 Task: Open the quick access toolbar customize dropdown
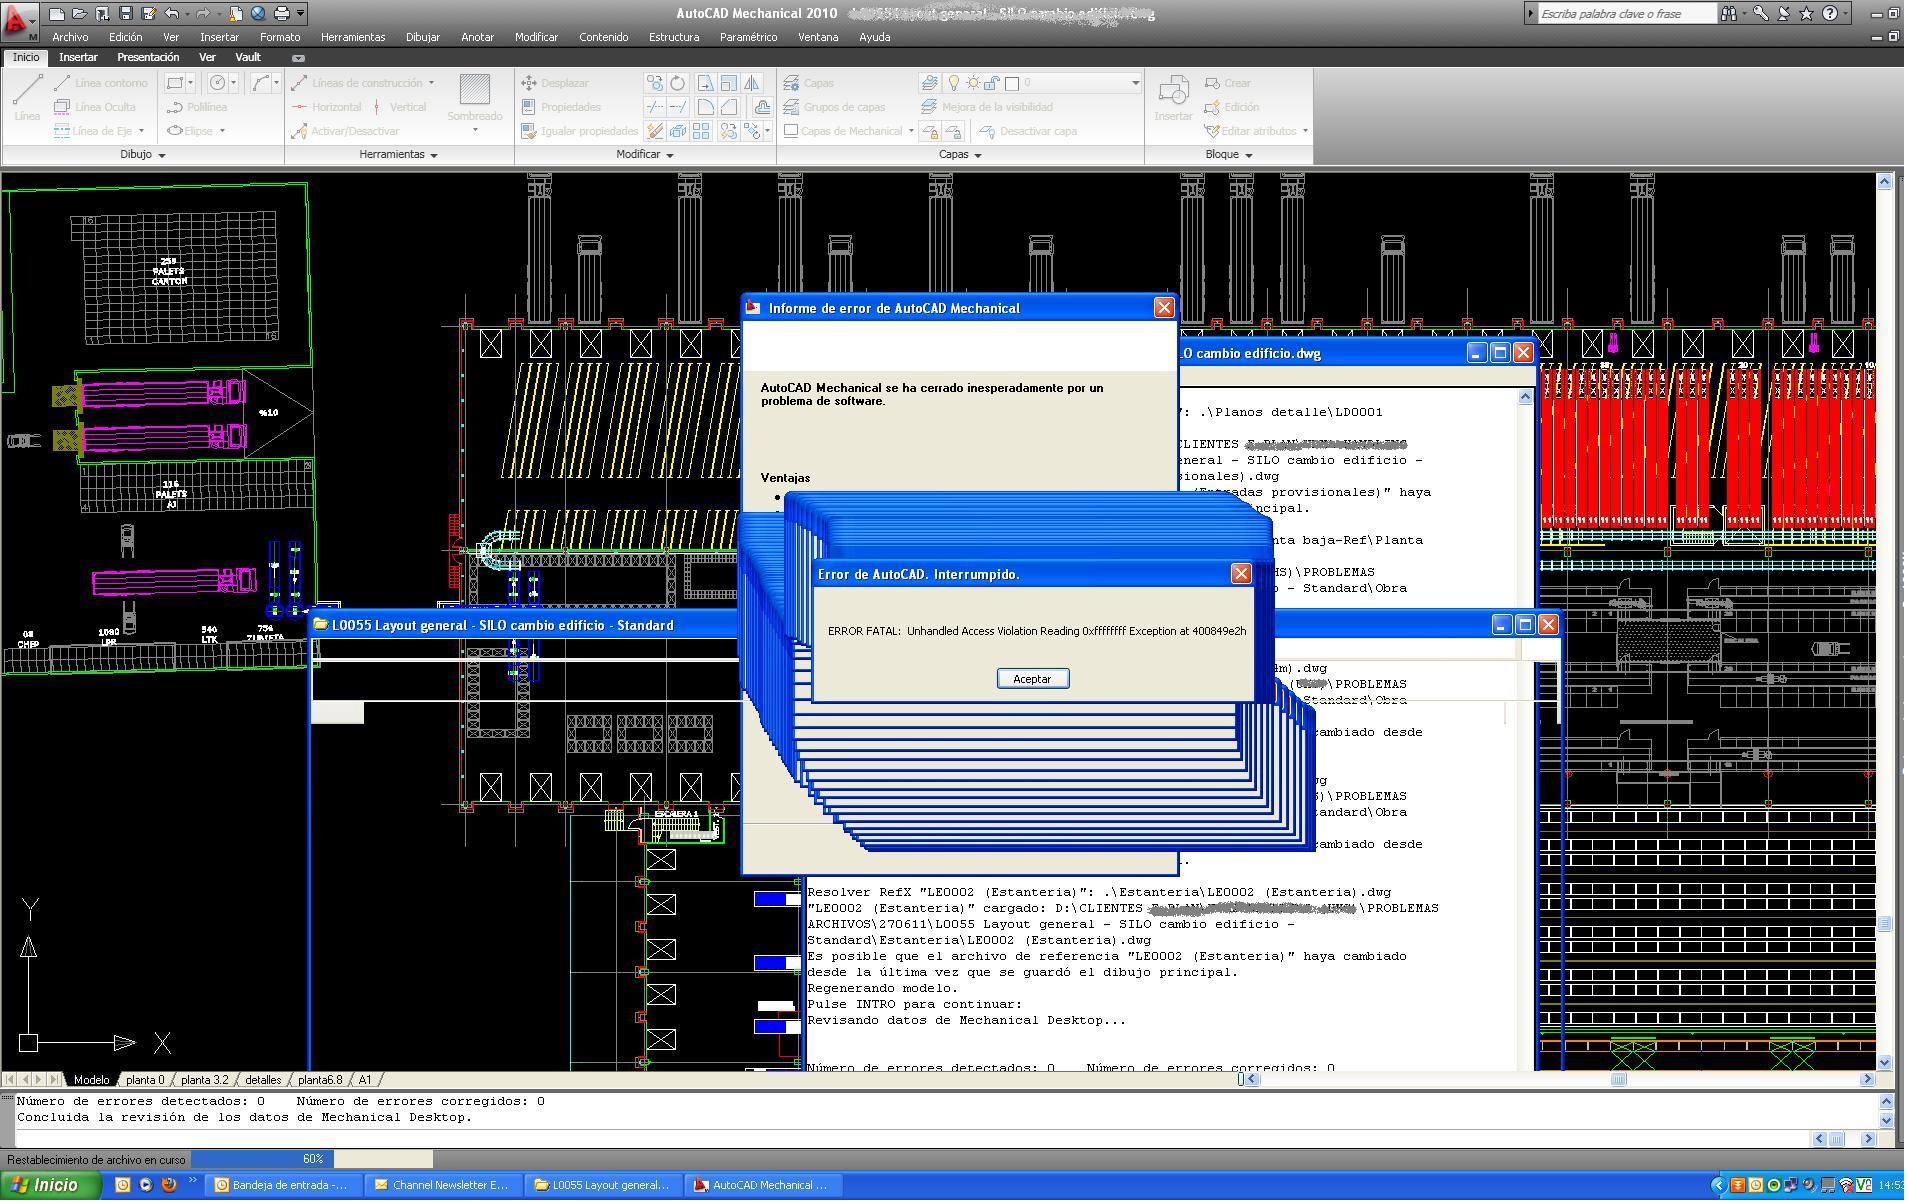pos(300,14)
